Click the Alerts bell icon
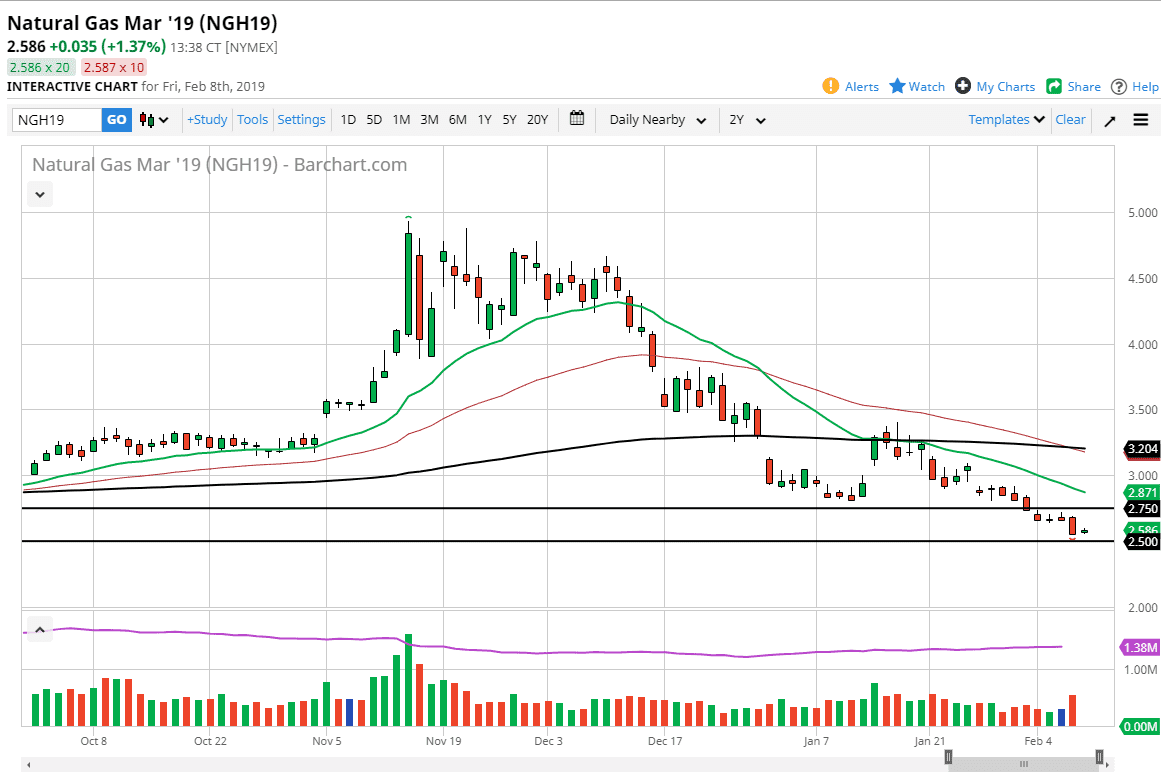The height and width of the screenshot is (779, 1161). tap(831, 86)
